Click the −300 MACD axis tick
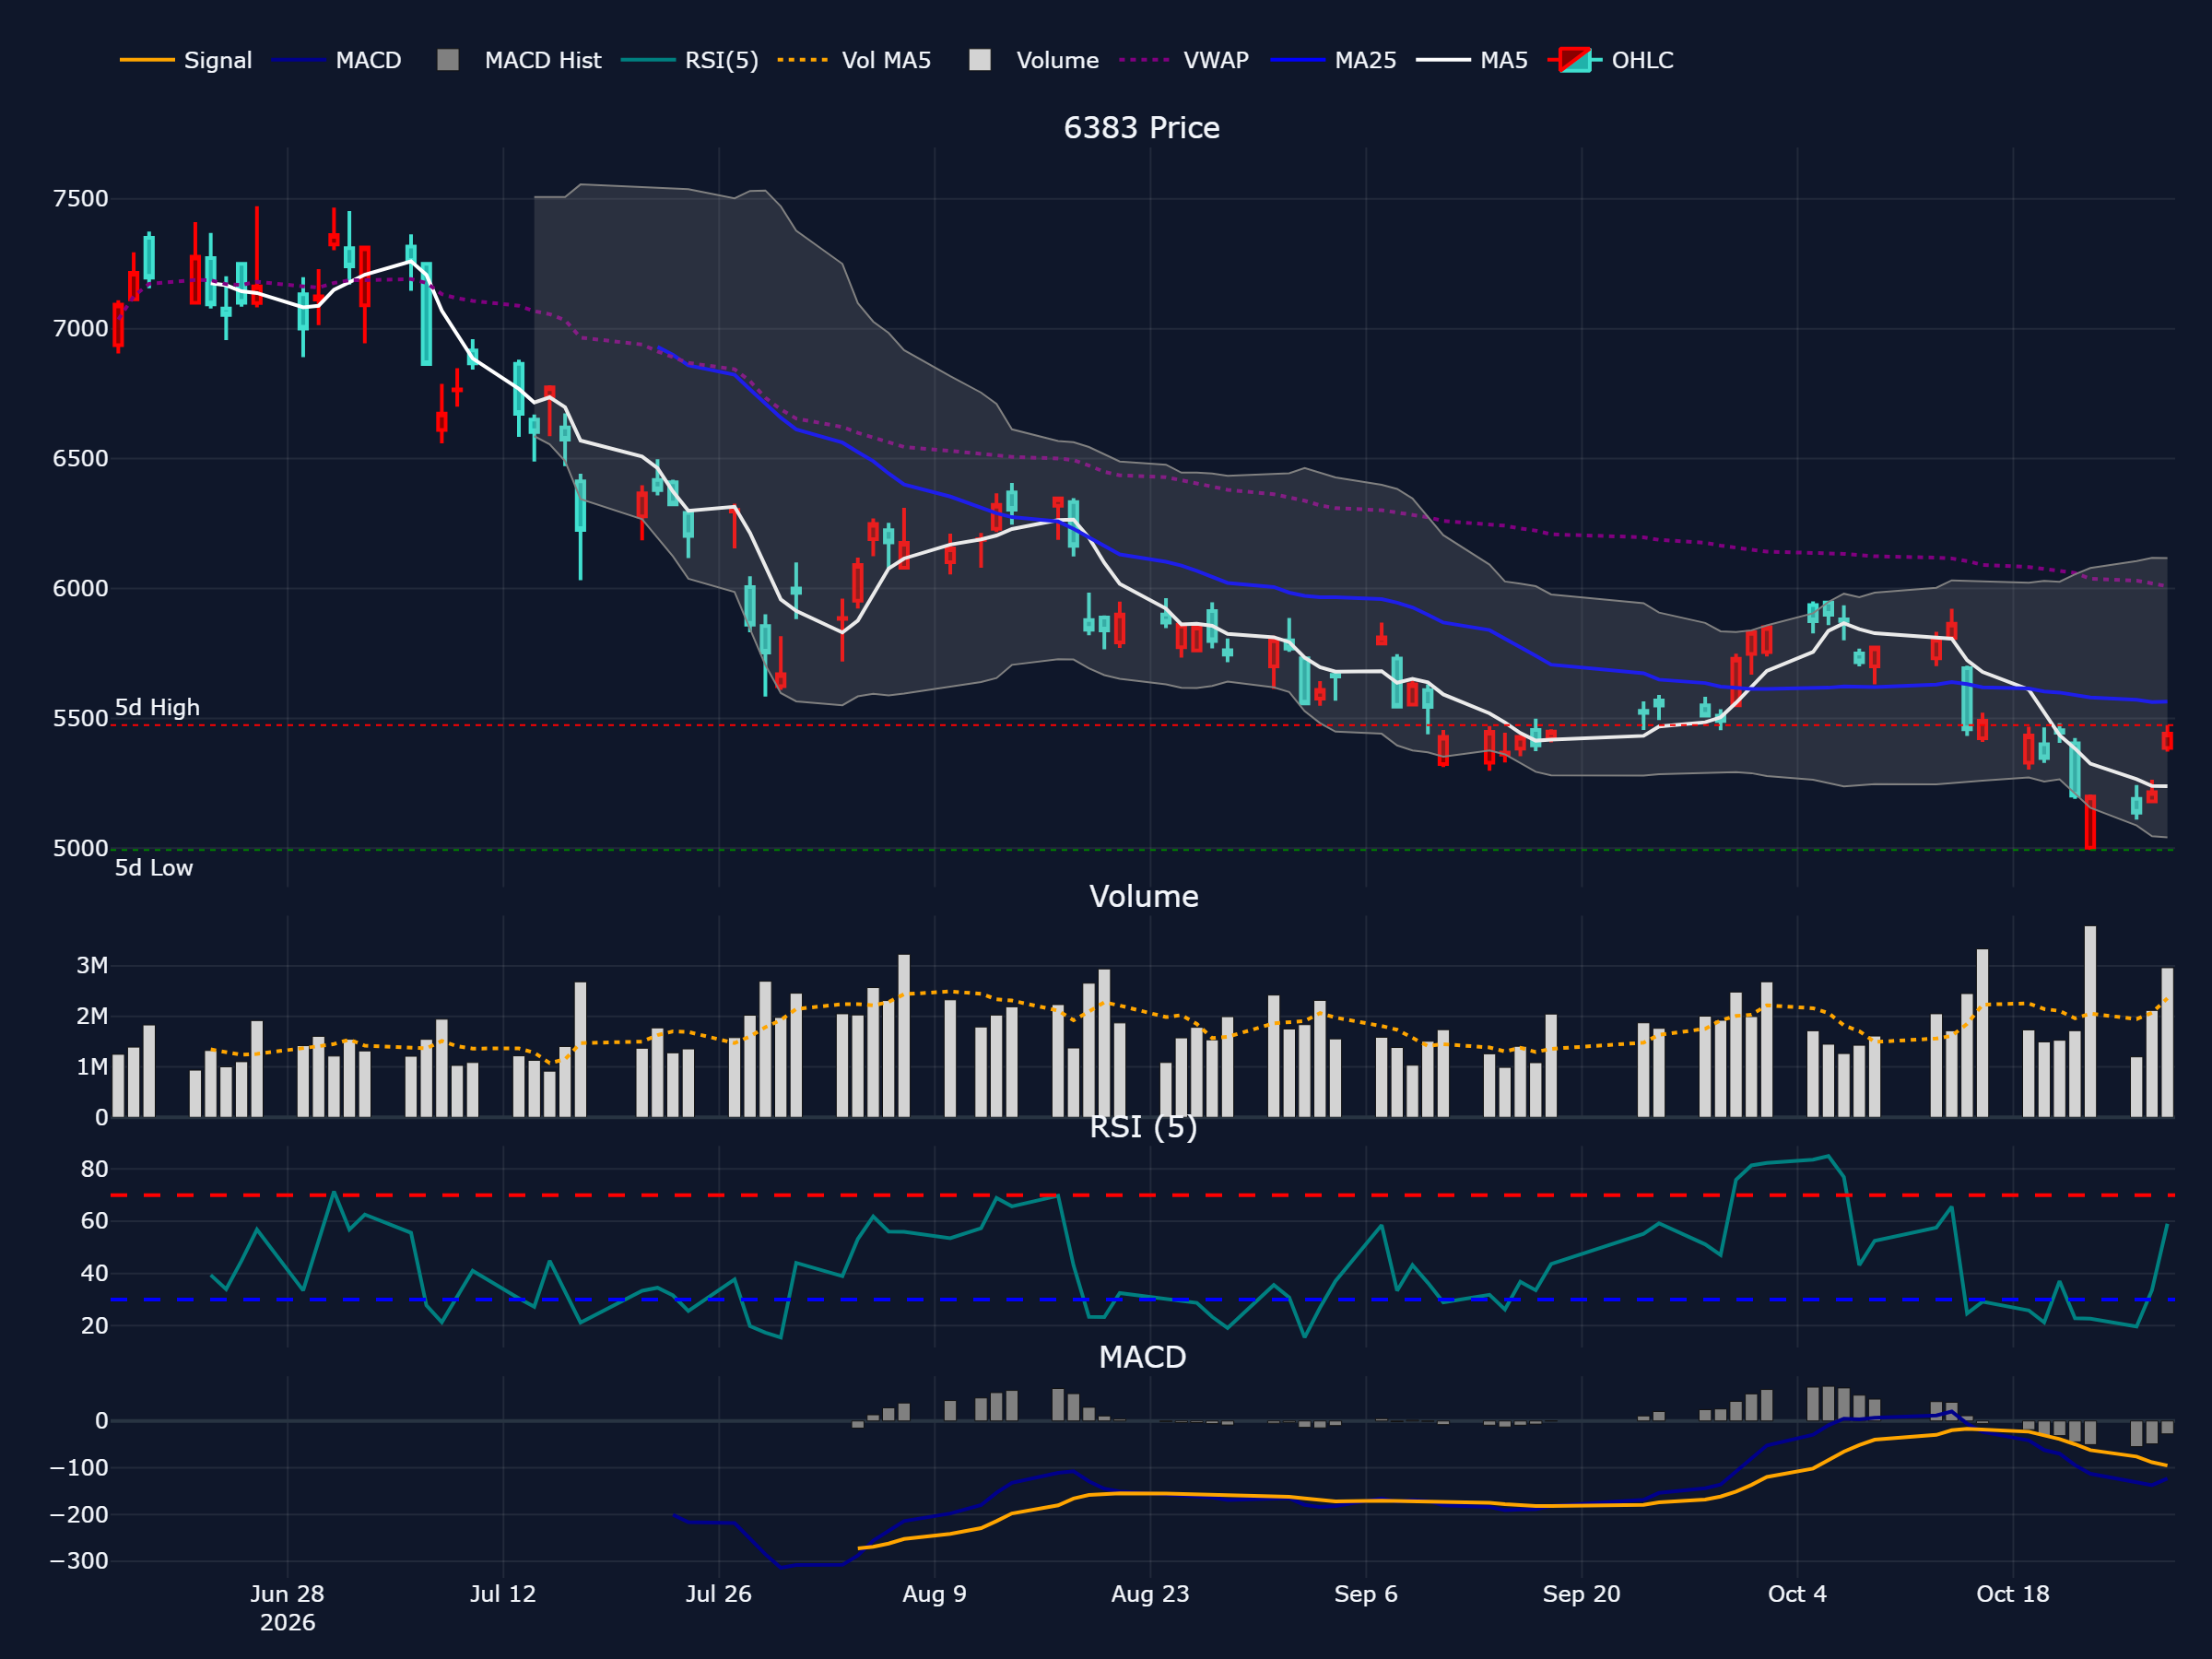Viewport: 2212px width, 1659px height. [79, 1561]
